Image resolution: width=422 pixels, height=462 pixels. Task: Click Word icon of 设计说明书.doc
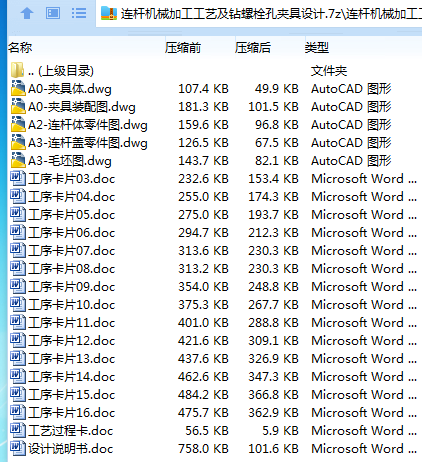point(18,448)
